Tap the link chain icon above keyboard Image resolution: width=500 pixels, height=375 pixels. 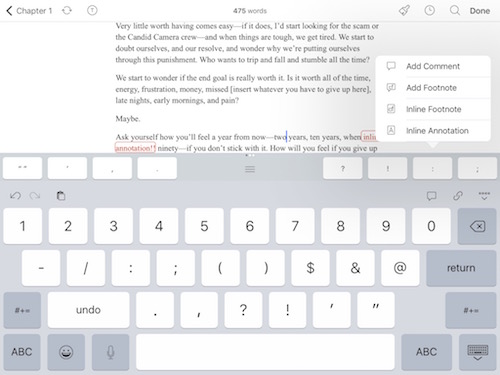458,196
